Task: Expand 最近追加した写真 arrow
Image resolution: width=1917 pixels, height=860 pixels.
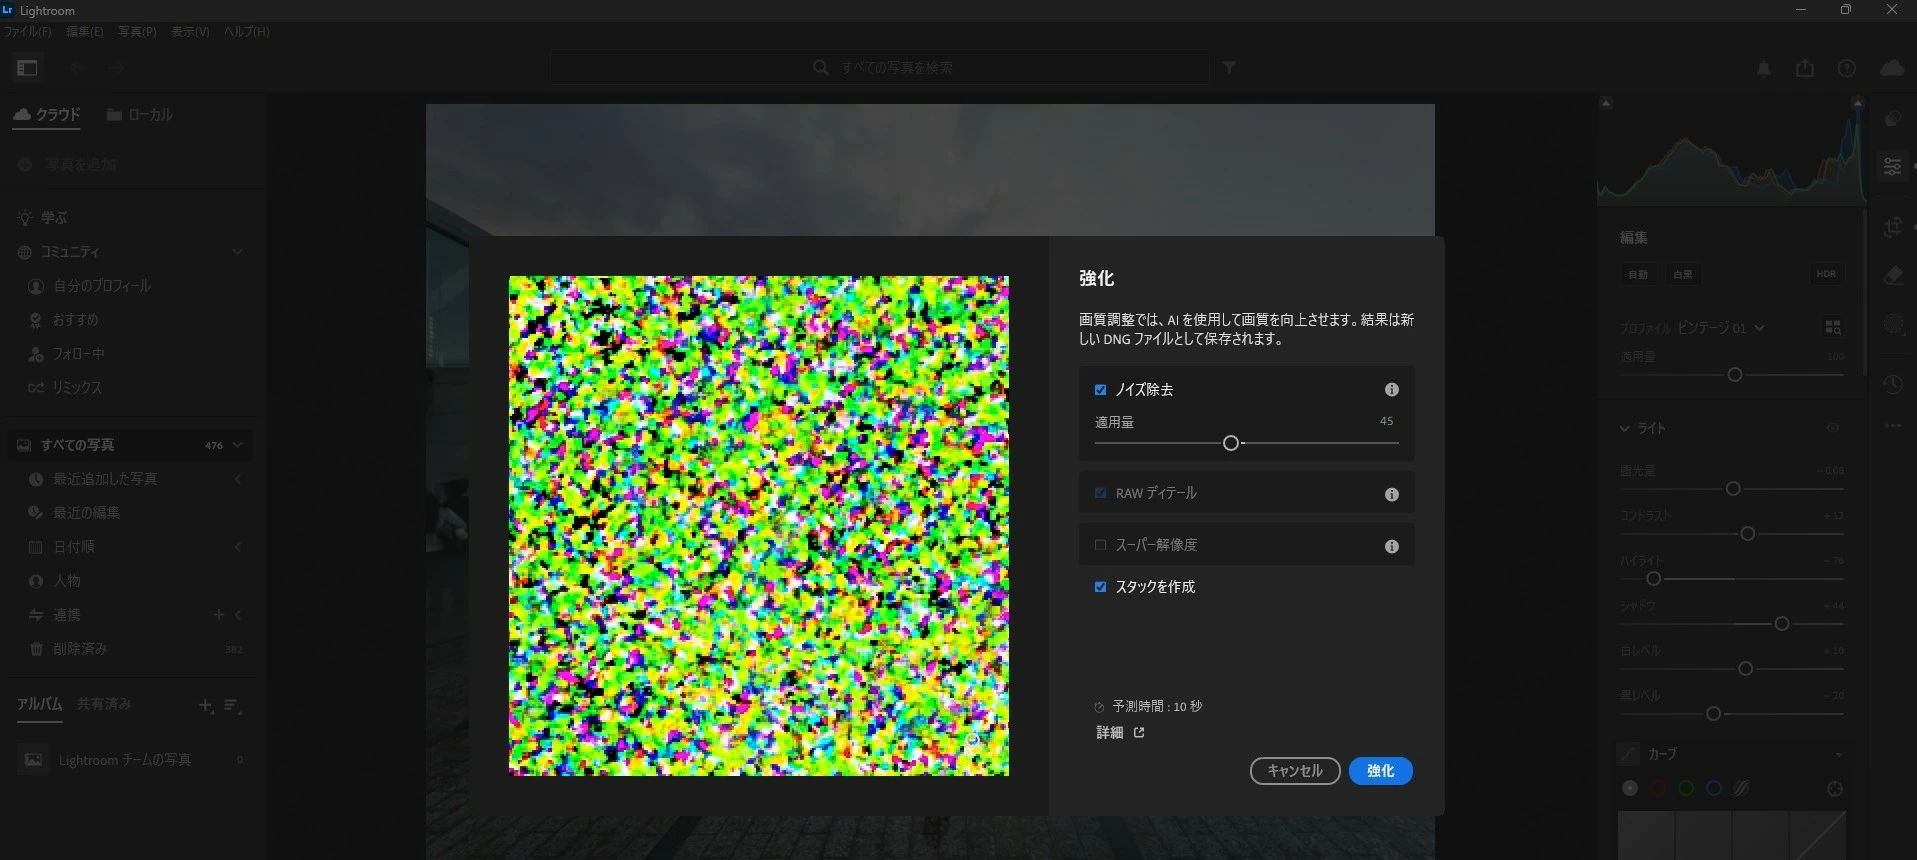Action: pyautogui.click(x=238, y=479)
